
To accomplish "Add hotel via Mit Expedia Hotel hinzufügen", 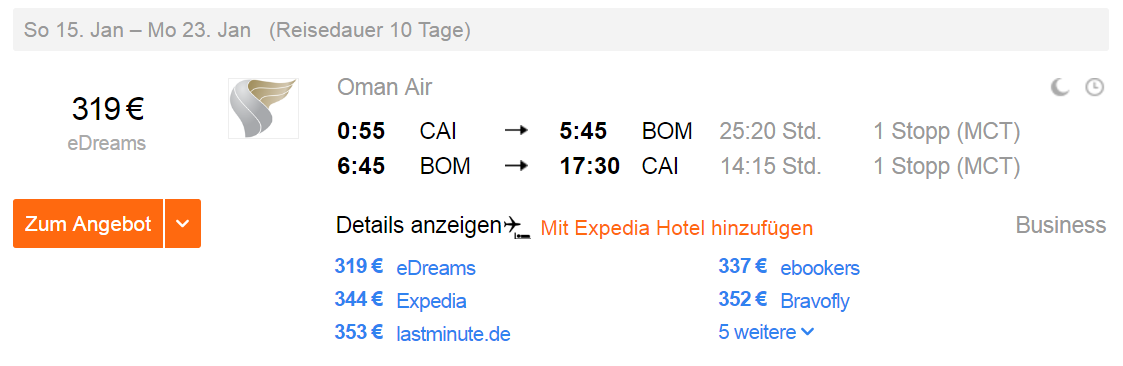I will click(677, 228).
